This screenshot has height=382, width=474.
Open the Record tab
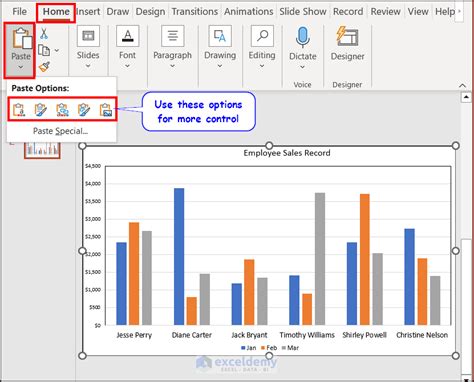coord(348,12)
